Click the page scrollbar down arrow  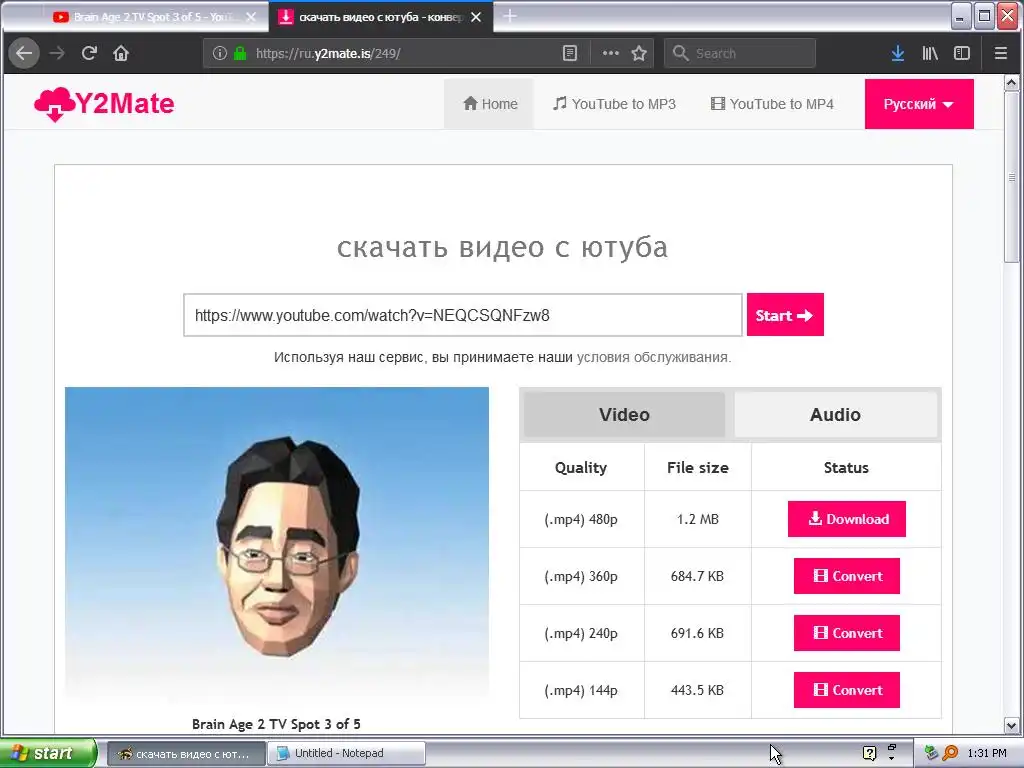point(1012,725)
